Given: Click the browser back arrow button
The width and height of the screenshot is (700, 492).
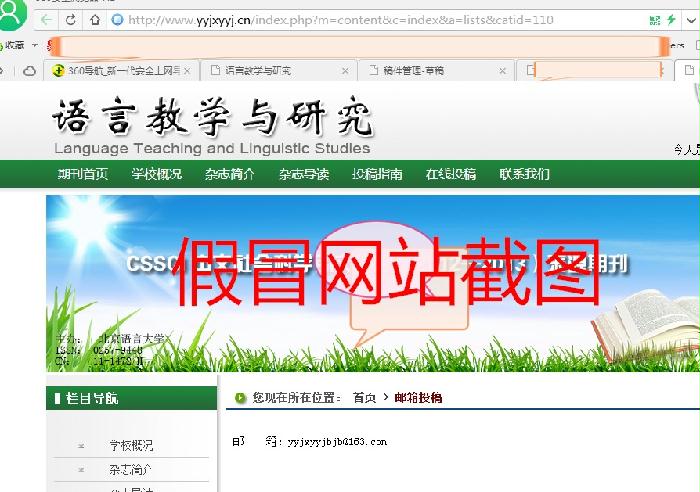Looking at the screenshot, I should pyautogui.click(x=48, y=19).
